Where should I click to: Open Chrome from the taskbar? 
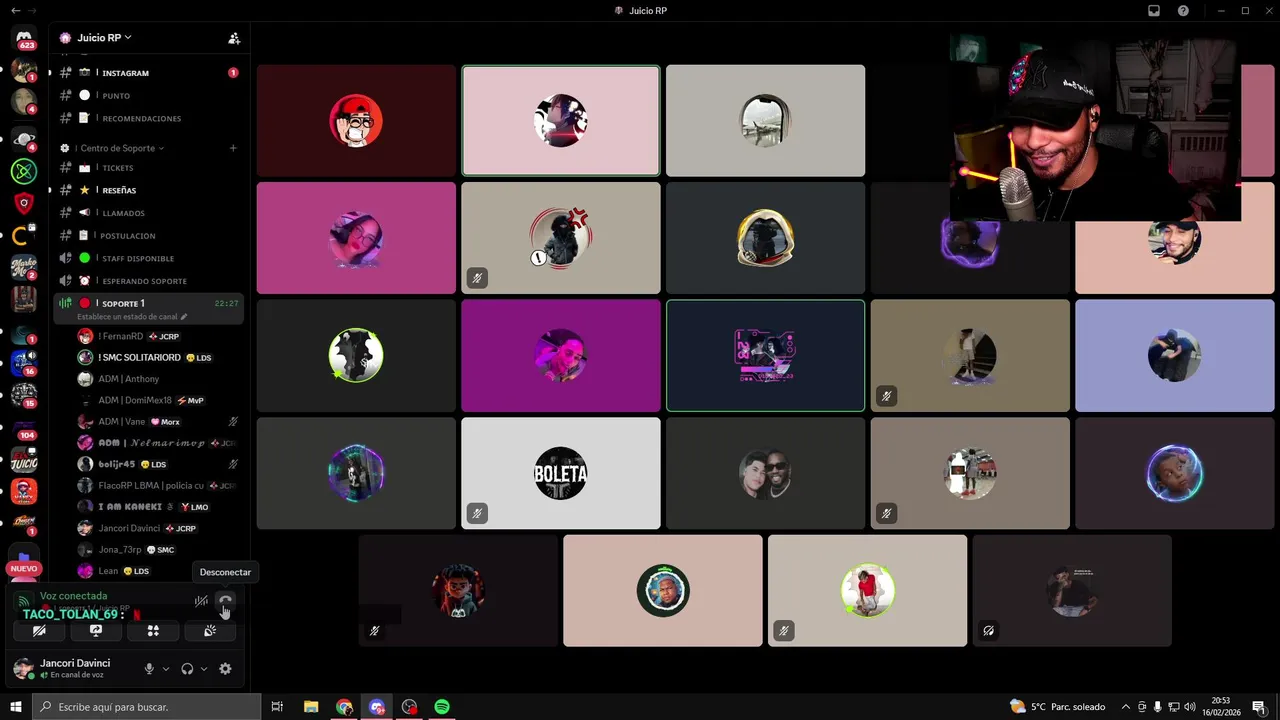coord(344,707)
